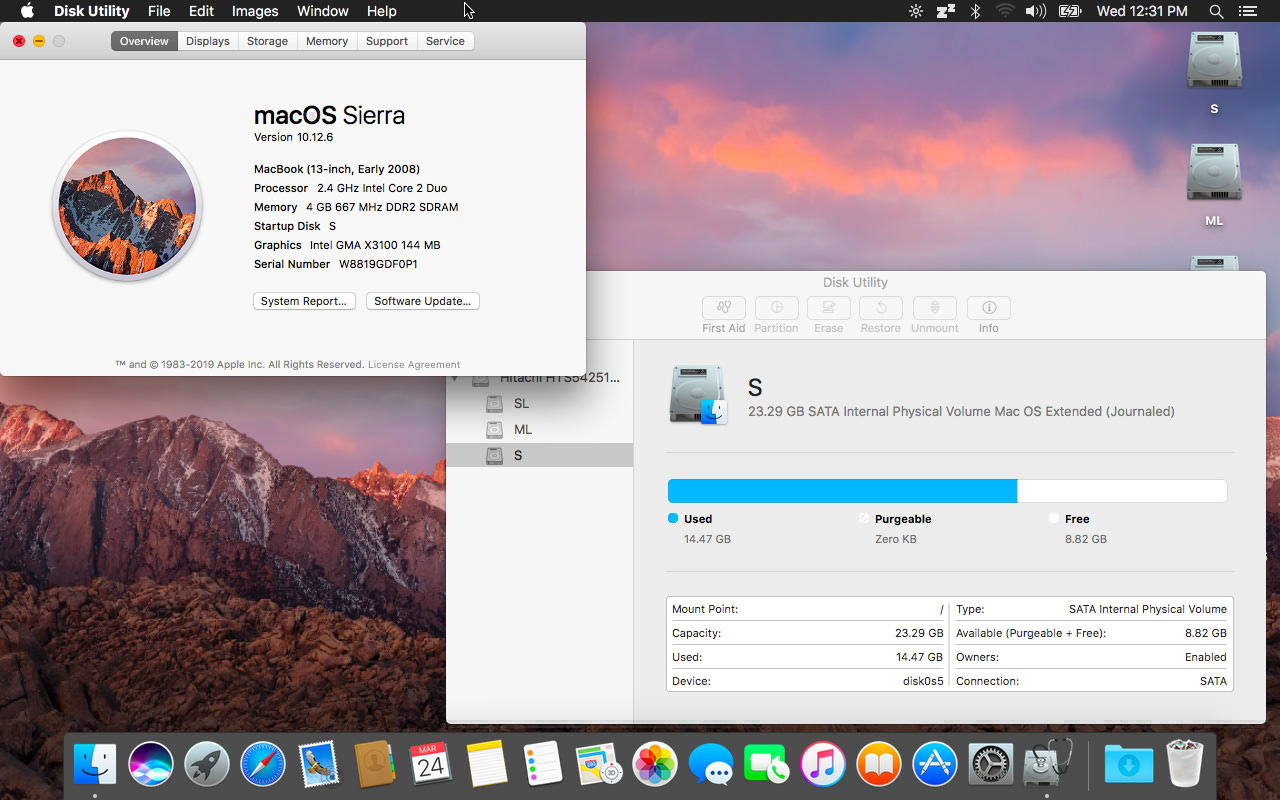The width and height of the screenshot is (1280, 800).
Task: Click the menu bar clock Wed 12:31 PM
Action: pyautogui.click(x=1142, y=11)
